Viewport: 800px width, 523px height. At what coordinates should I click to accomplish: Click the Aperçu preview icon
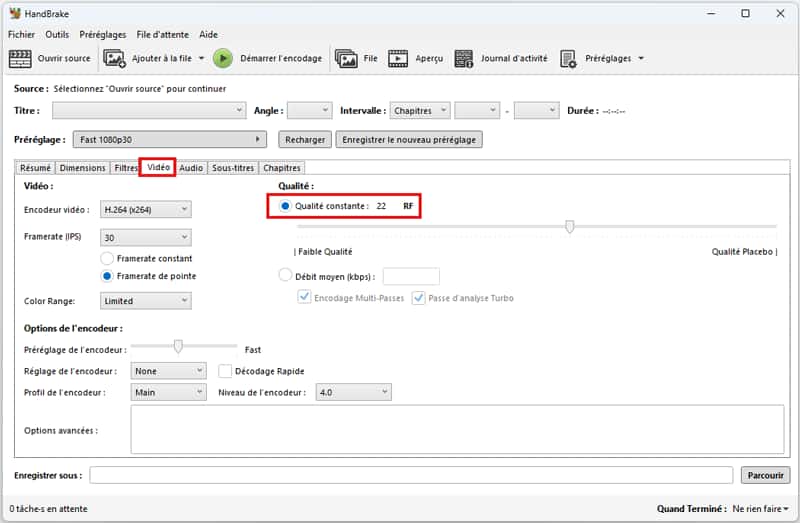tap(398, 58)
